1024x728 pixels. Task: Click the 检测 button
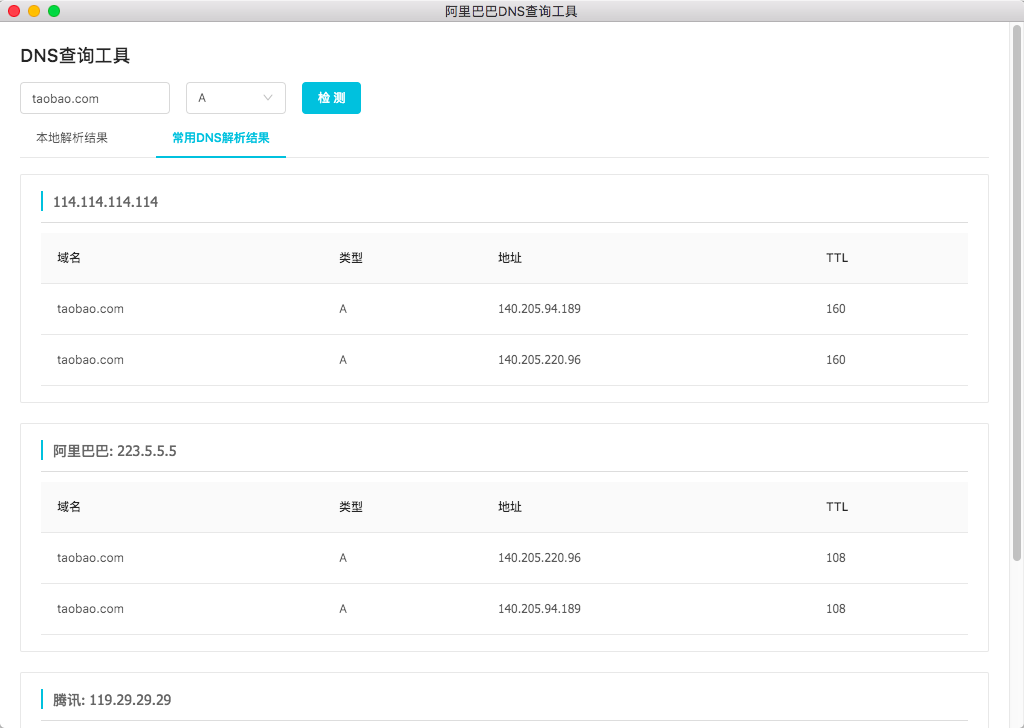(331, 98)
